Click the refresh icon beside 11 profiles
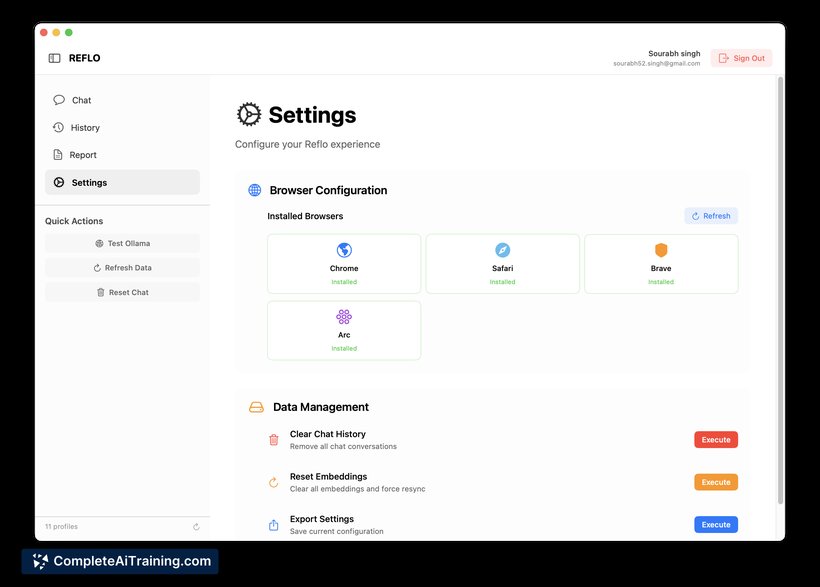Image resolution: width=820 pixels, height=587 pixels. point(196,527)
